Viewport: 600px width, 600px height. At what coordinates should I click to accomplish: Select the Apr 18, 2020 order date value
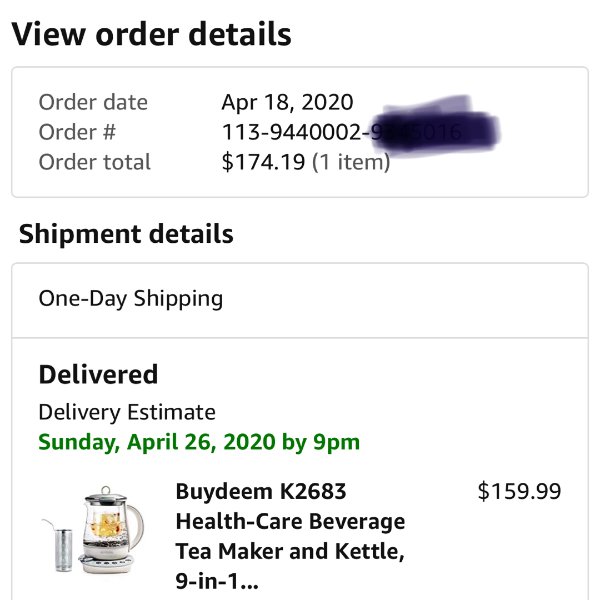(x=287, y=102)
